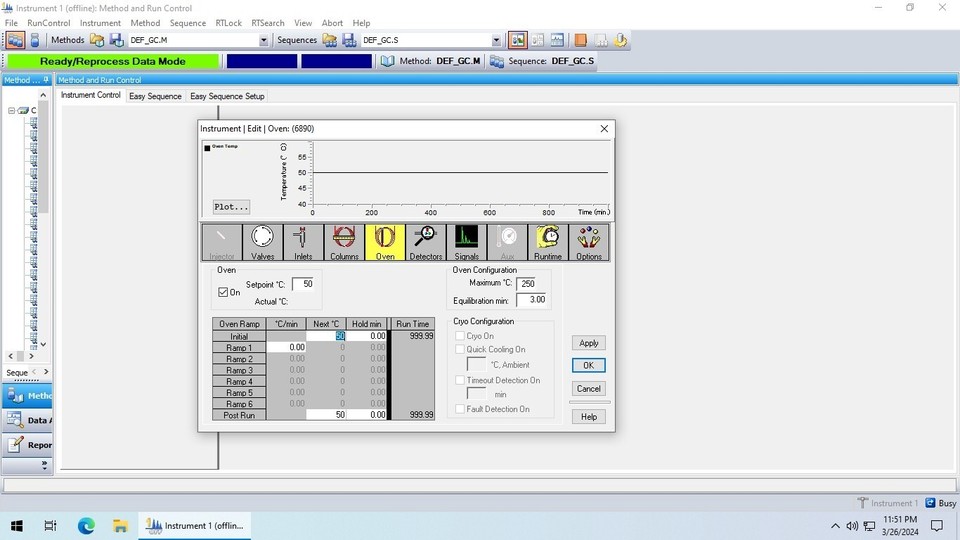Open the Signals icon

point(467,242)
